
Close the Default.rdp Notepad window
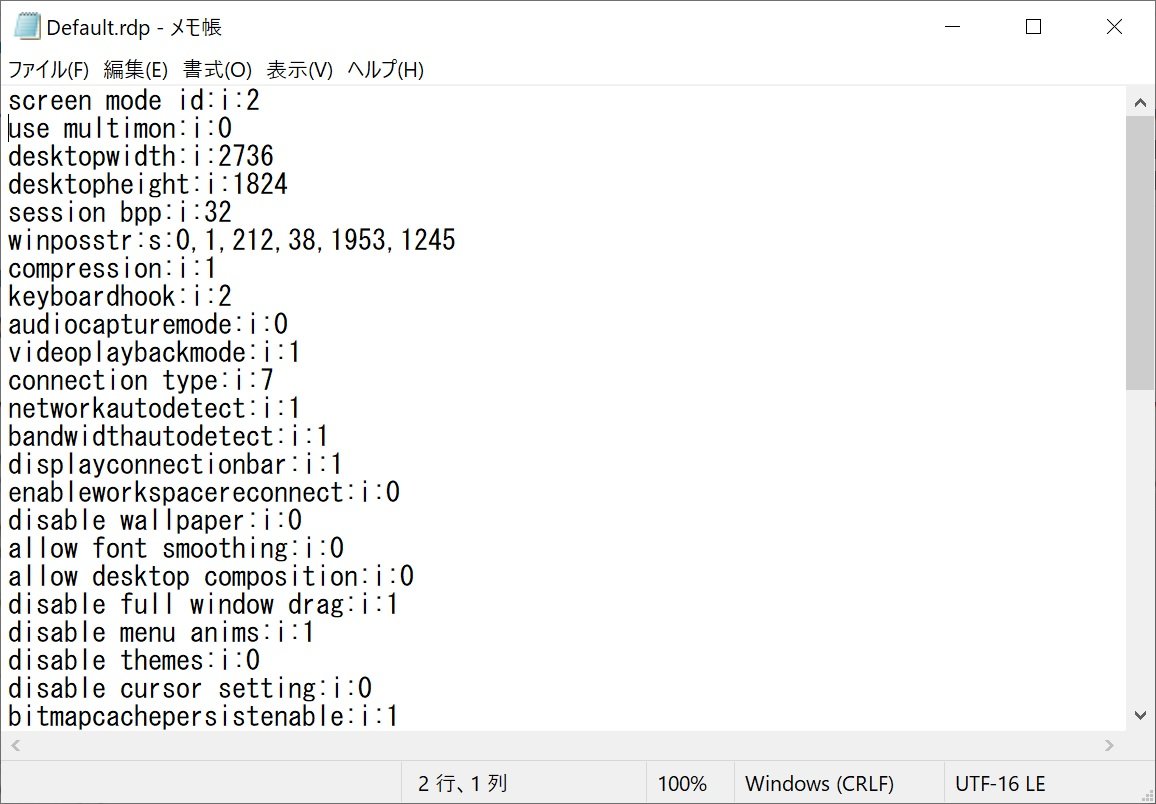coord(1115,27)
